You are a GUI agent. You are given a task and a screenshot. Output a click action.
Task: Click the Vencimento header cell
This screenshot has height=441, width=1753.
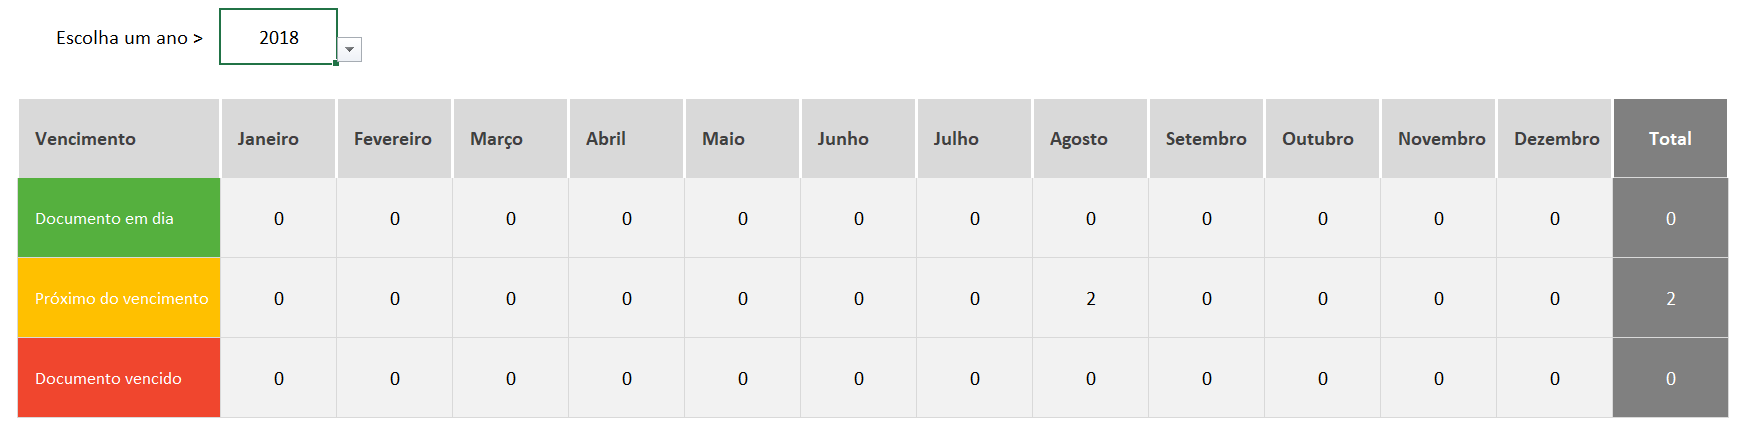[118, 139]
